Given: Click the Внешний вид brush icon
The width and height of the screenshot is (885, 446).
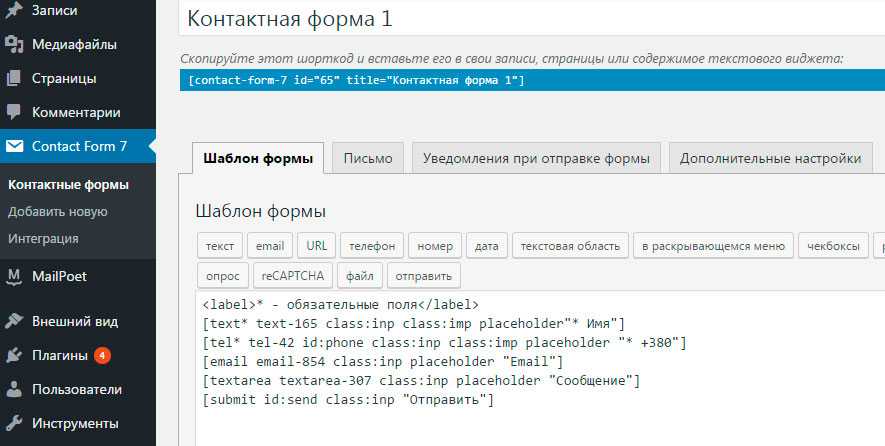Looking at the screenshot, I should pos(14,321).
